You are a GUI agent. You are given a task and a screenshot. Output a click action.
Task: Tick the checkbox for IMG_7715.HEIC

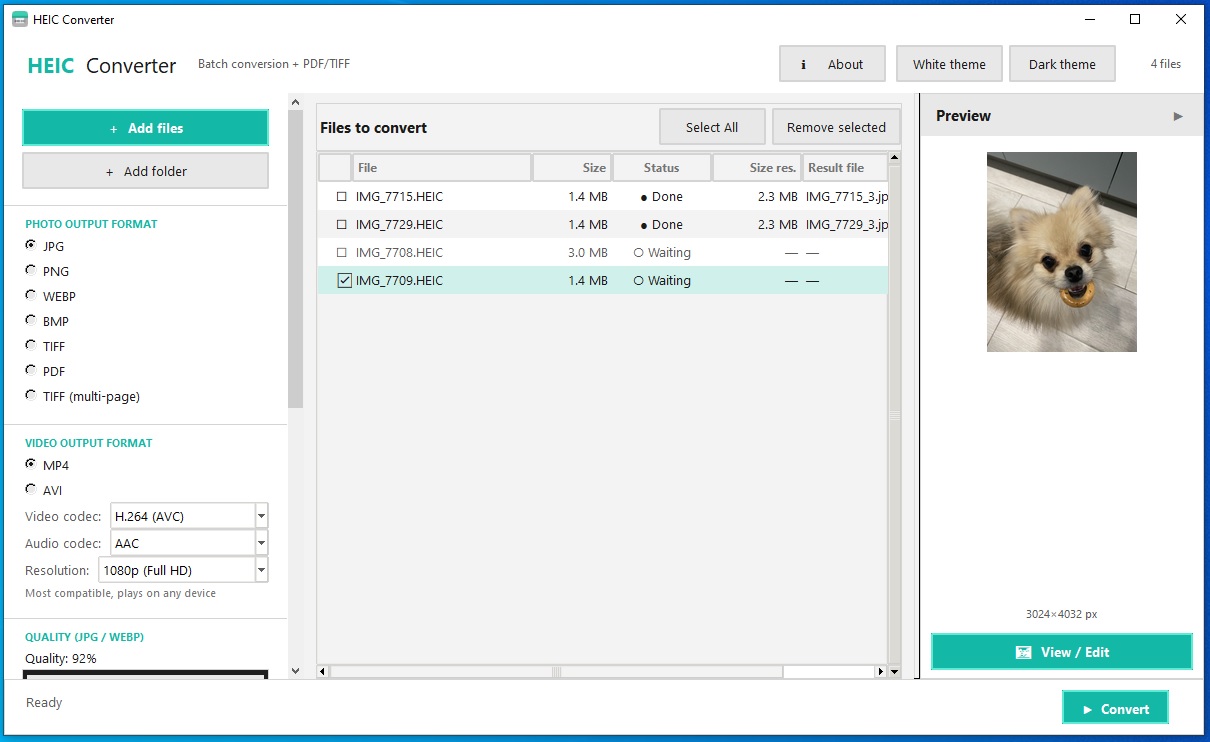click(342, 197)
